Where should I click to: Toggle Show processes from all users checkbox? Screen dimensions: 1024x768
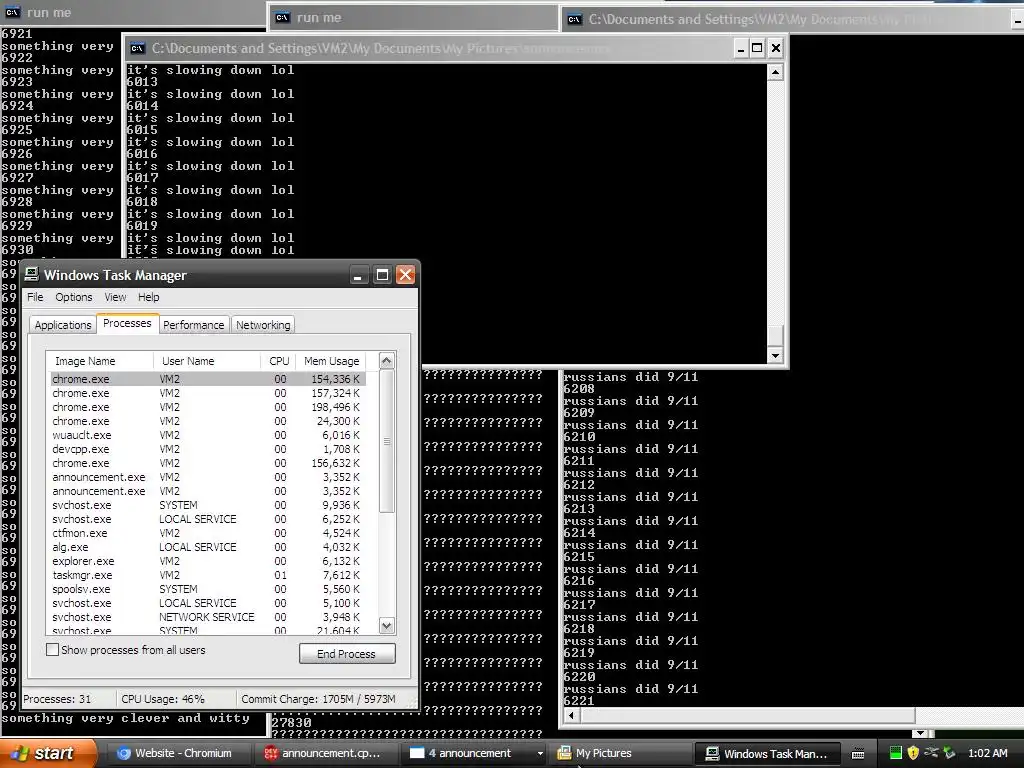pyautogui.click(x=52, y=650)
